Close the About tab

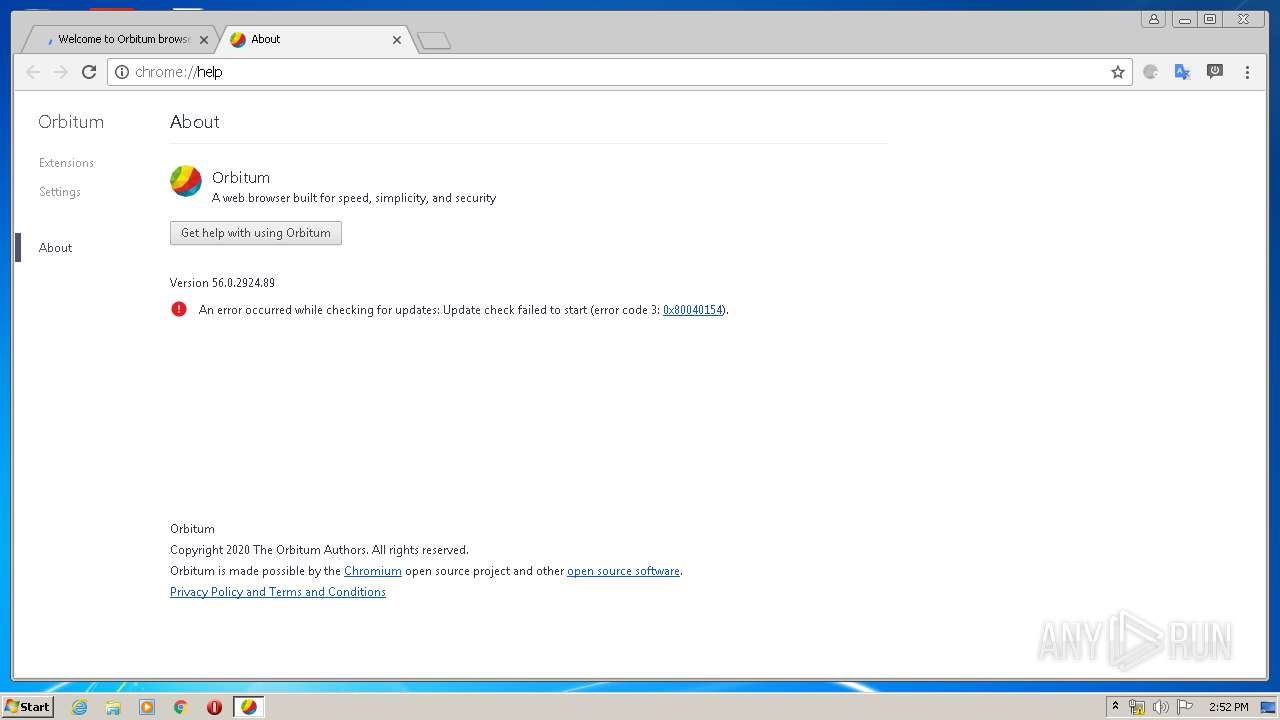point(397,40)
